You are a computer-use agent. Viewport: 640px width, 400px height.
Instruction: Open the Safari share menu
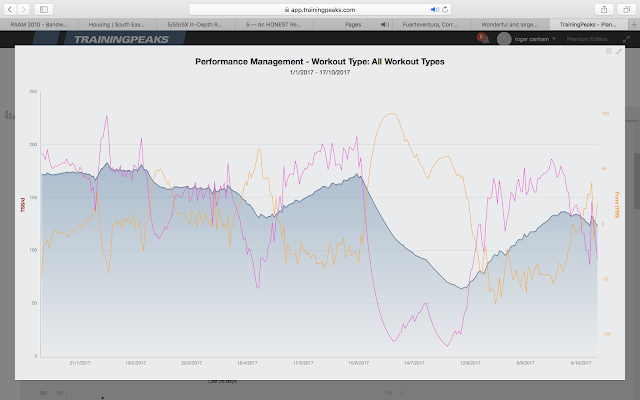point(604,9)
